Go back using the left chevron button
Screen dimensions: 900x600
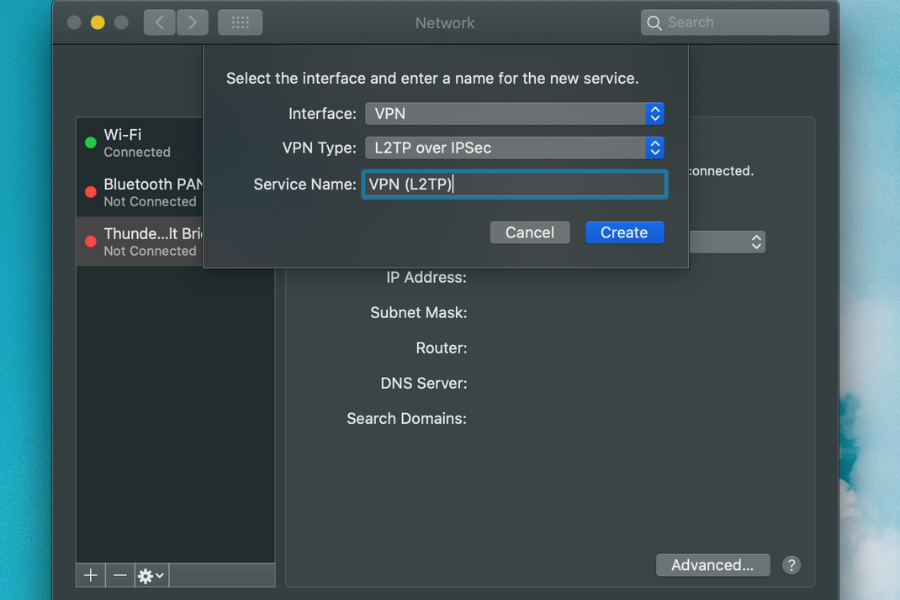point(159,22)
